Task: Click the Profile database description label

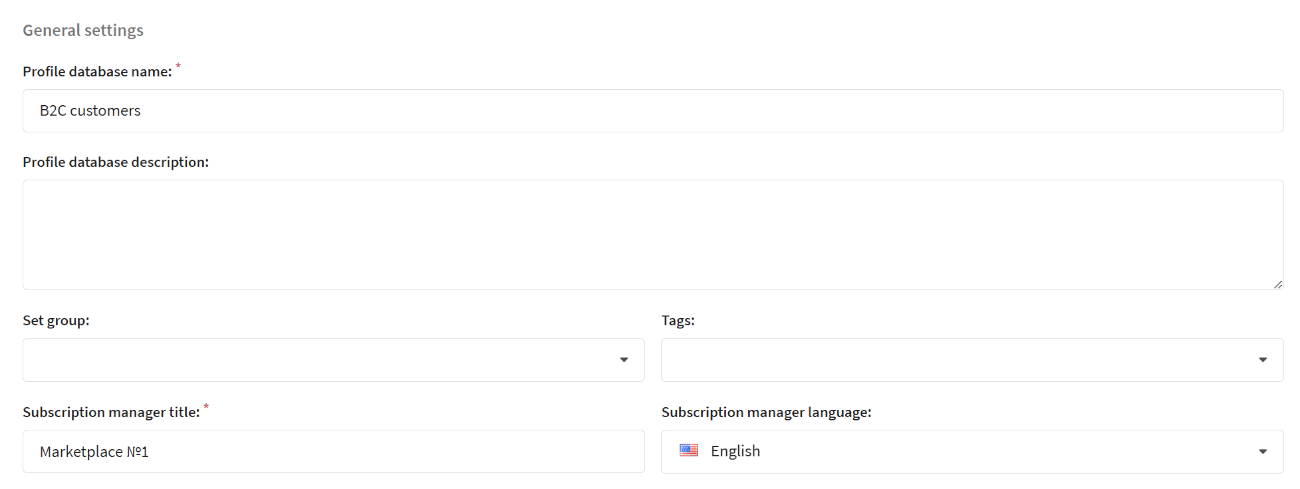Action: click(115, 162)
